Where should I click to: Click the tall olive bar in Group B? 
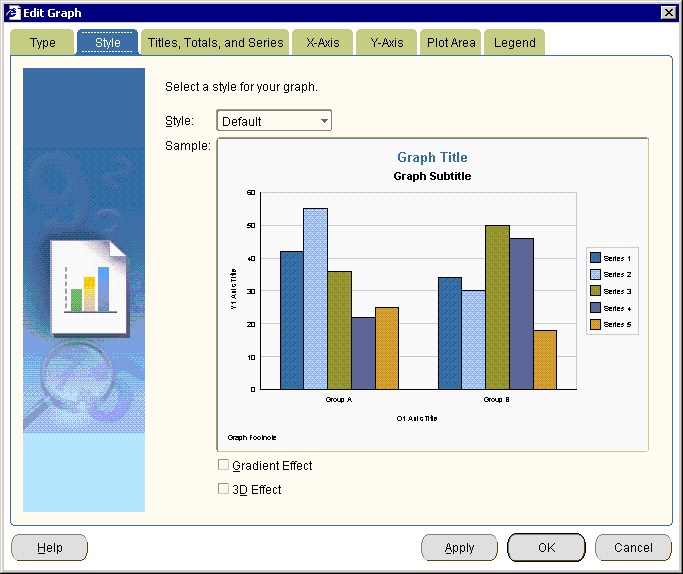coord(497,307)
